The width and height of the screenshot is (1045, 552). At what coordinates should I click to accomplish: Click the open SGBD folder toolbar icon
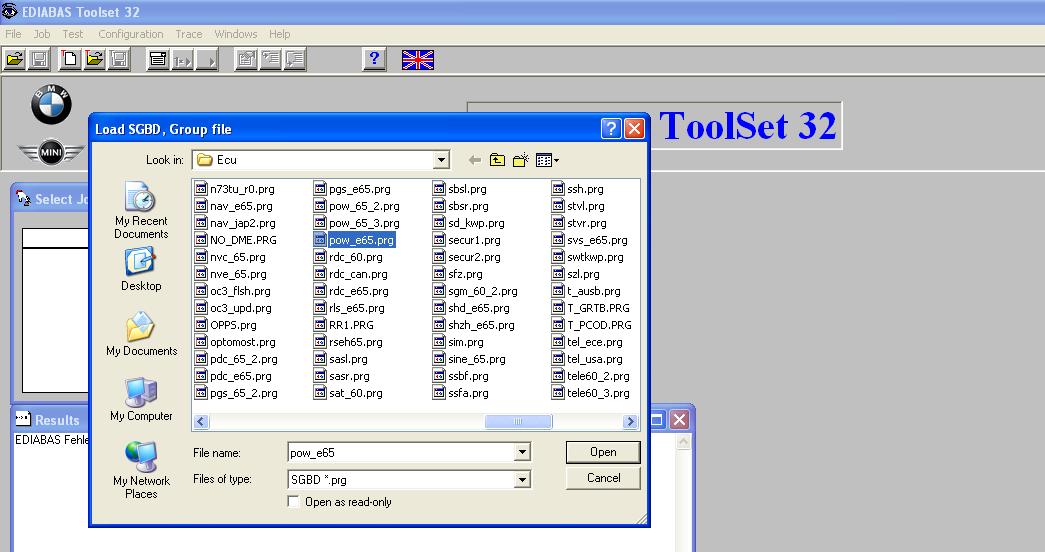15,59
